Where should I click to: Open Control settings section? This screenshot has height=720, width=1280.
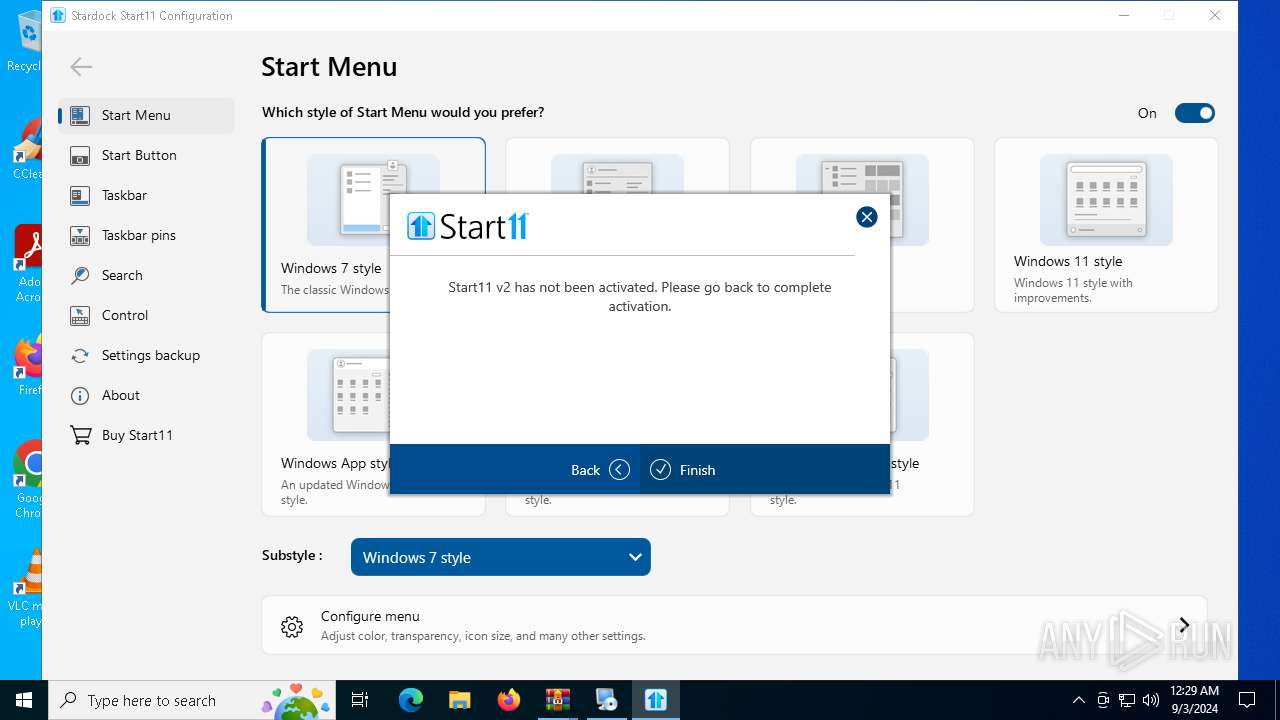tap(146, 315)
